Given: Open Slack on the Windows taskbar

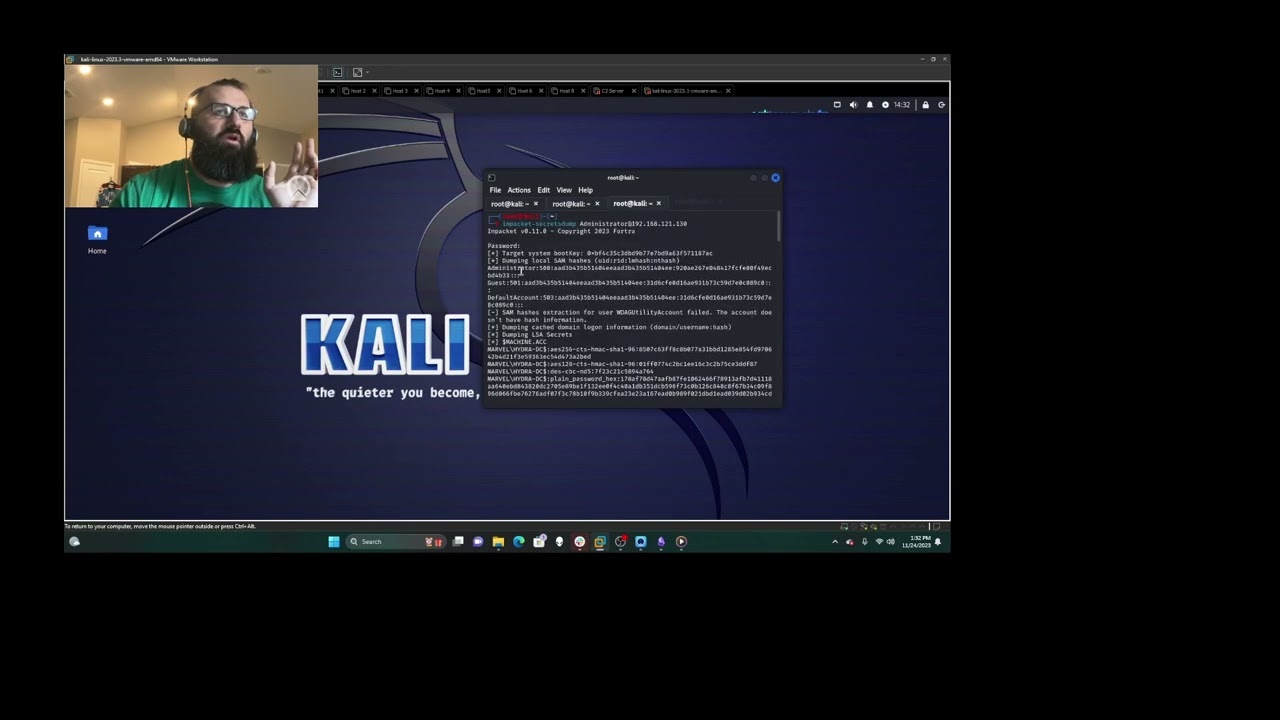Looking at the screenshot, I should 579,541.
